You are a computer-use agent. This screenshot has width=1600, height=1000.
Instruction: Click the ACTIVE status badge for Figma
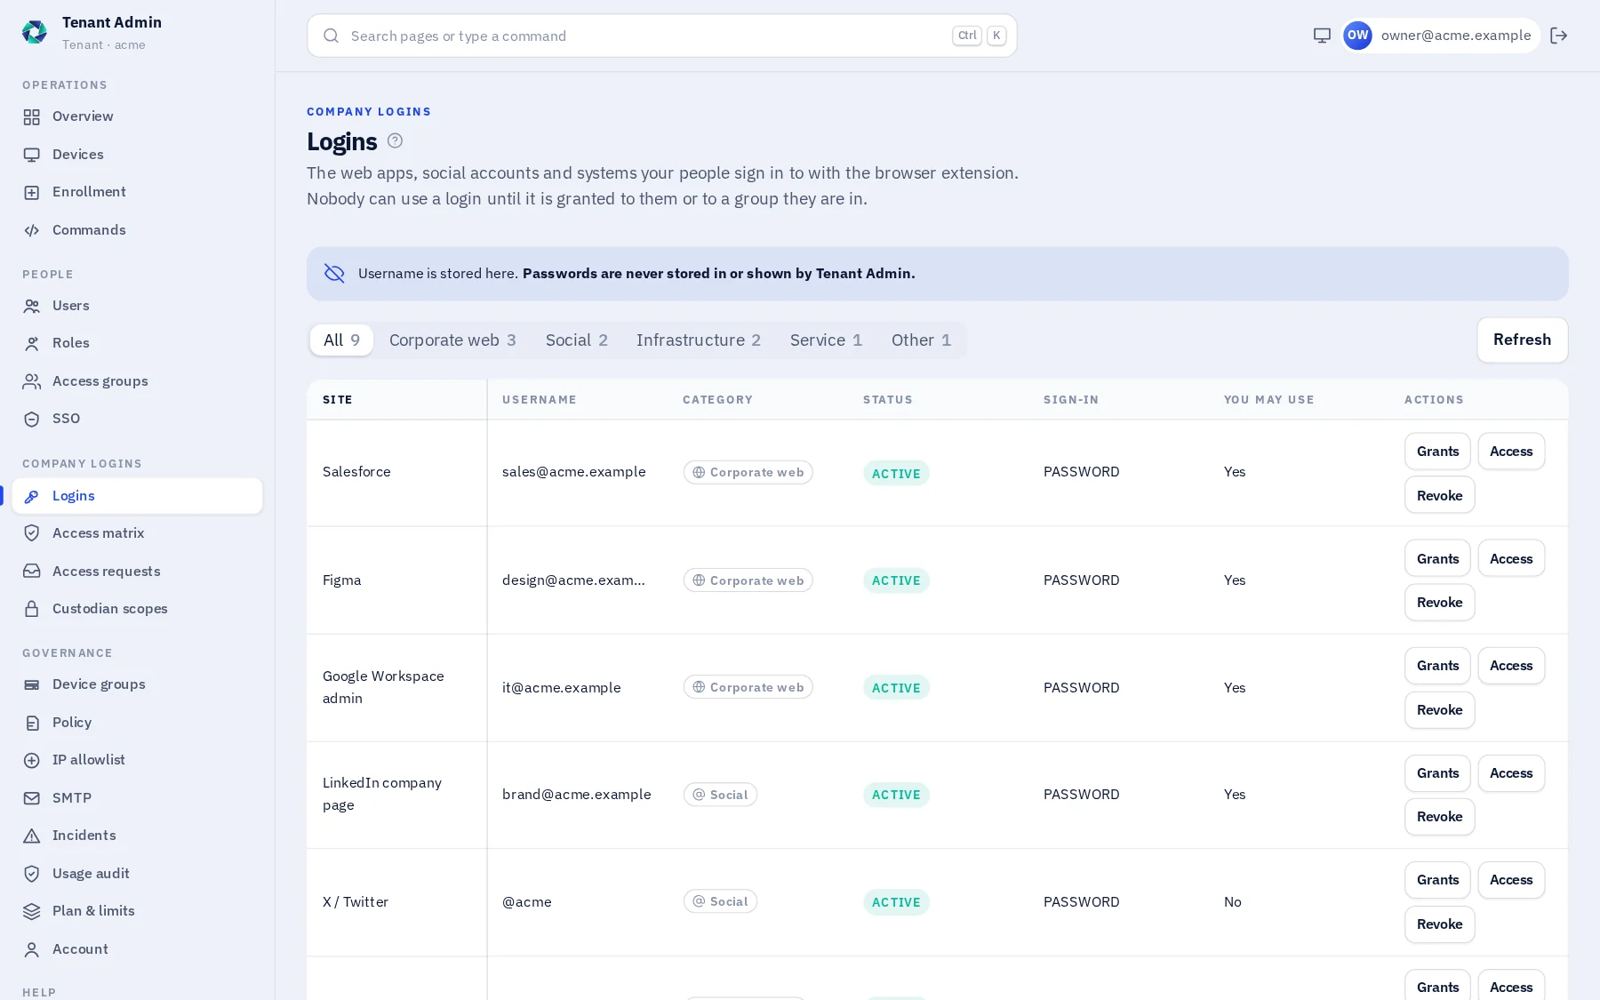pos(896,581)
